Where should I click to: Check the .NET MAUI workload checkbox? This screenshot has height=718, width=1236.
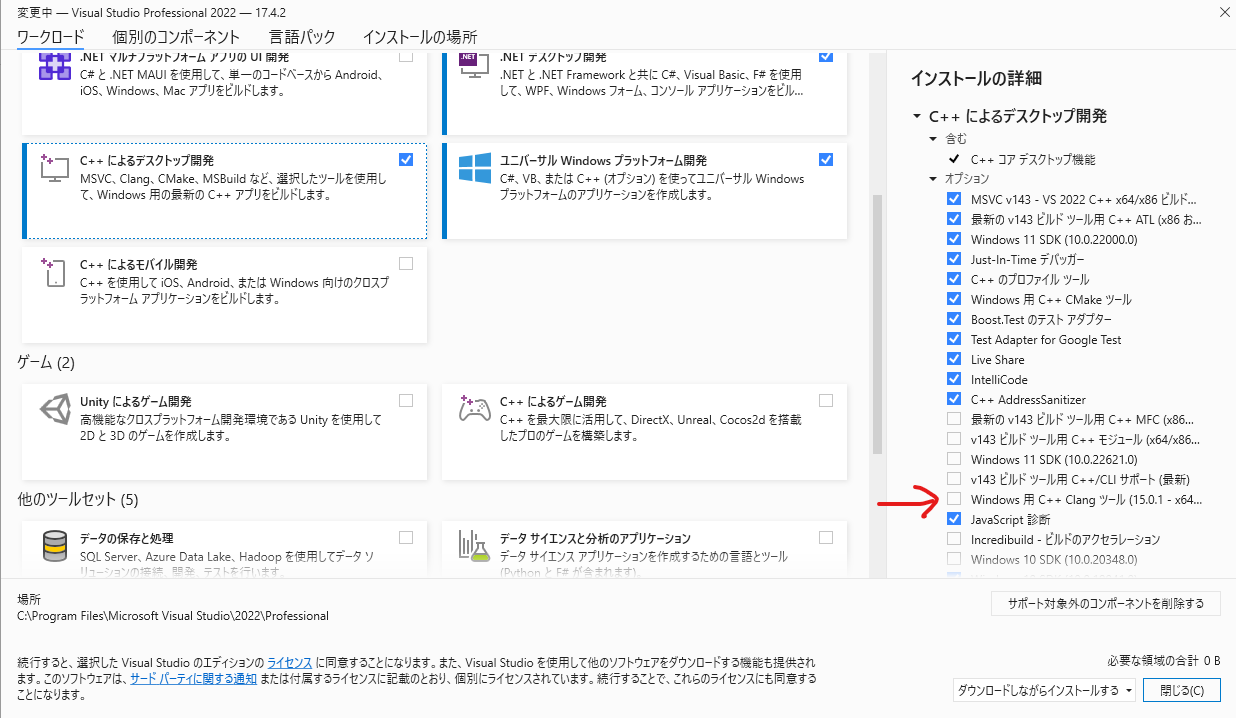point(405,57)
